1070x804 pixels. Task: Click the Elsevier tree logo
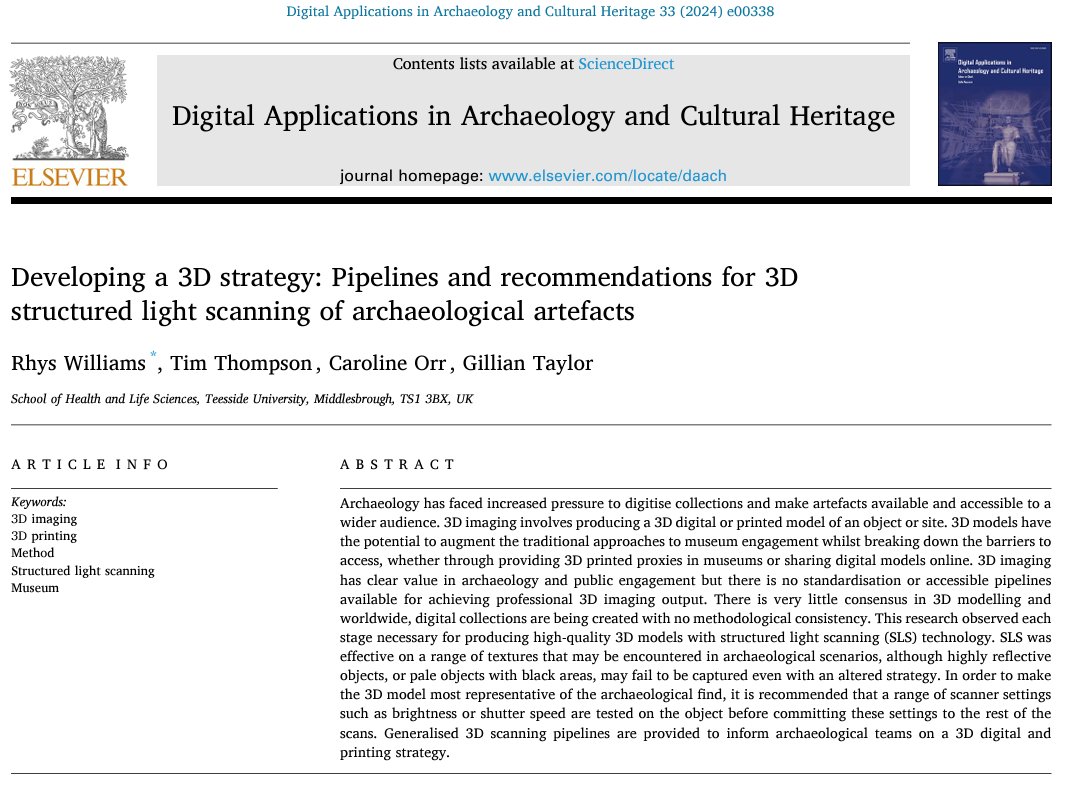click(x=68, y=108)
